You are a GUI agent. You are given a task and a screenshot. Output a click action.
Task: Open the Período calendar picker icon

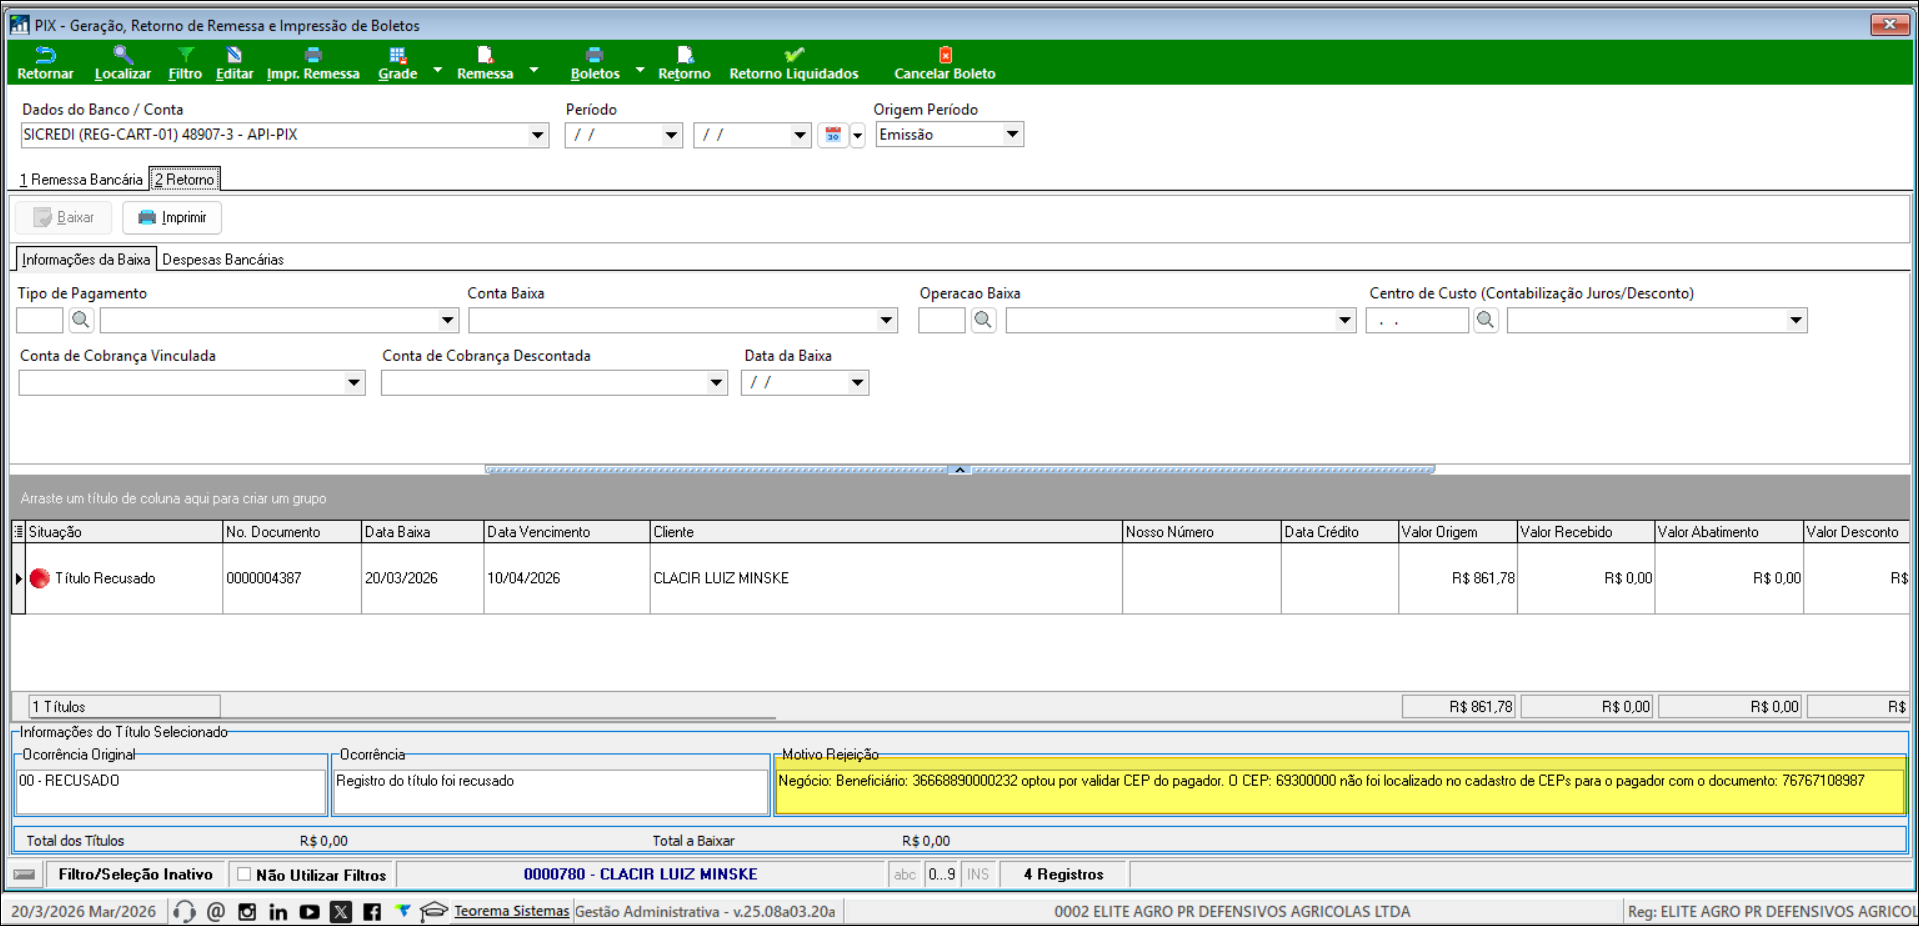[832, 135]
